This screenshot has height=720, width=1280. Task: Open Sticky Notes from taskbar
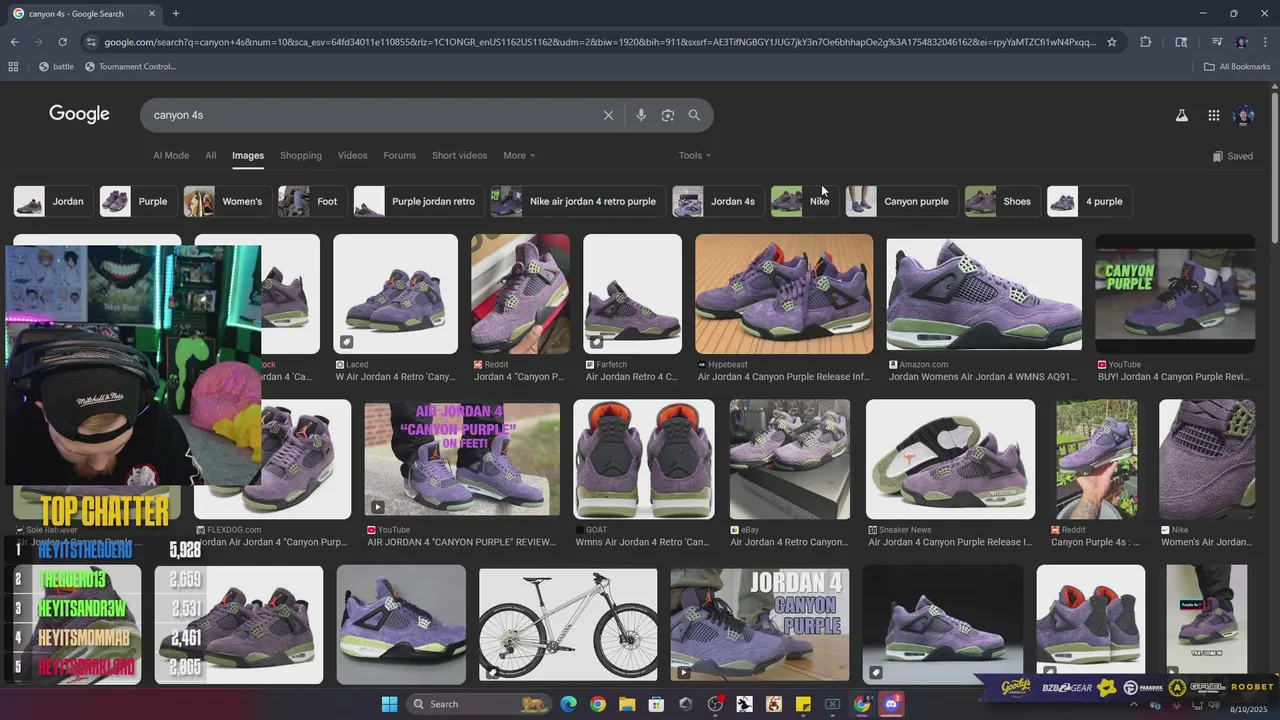(803, 704)
